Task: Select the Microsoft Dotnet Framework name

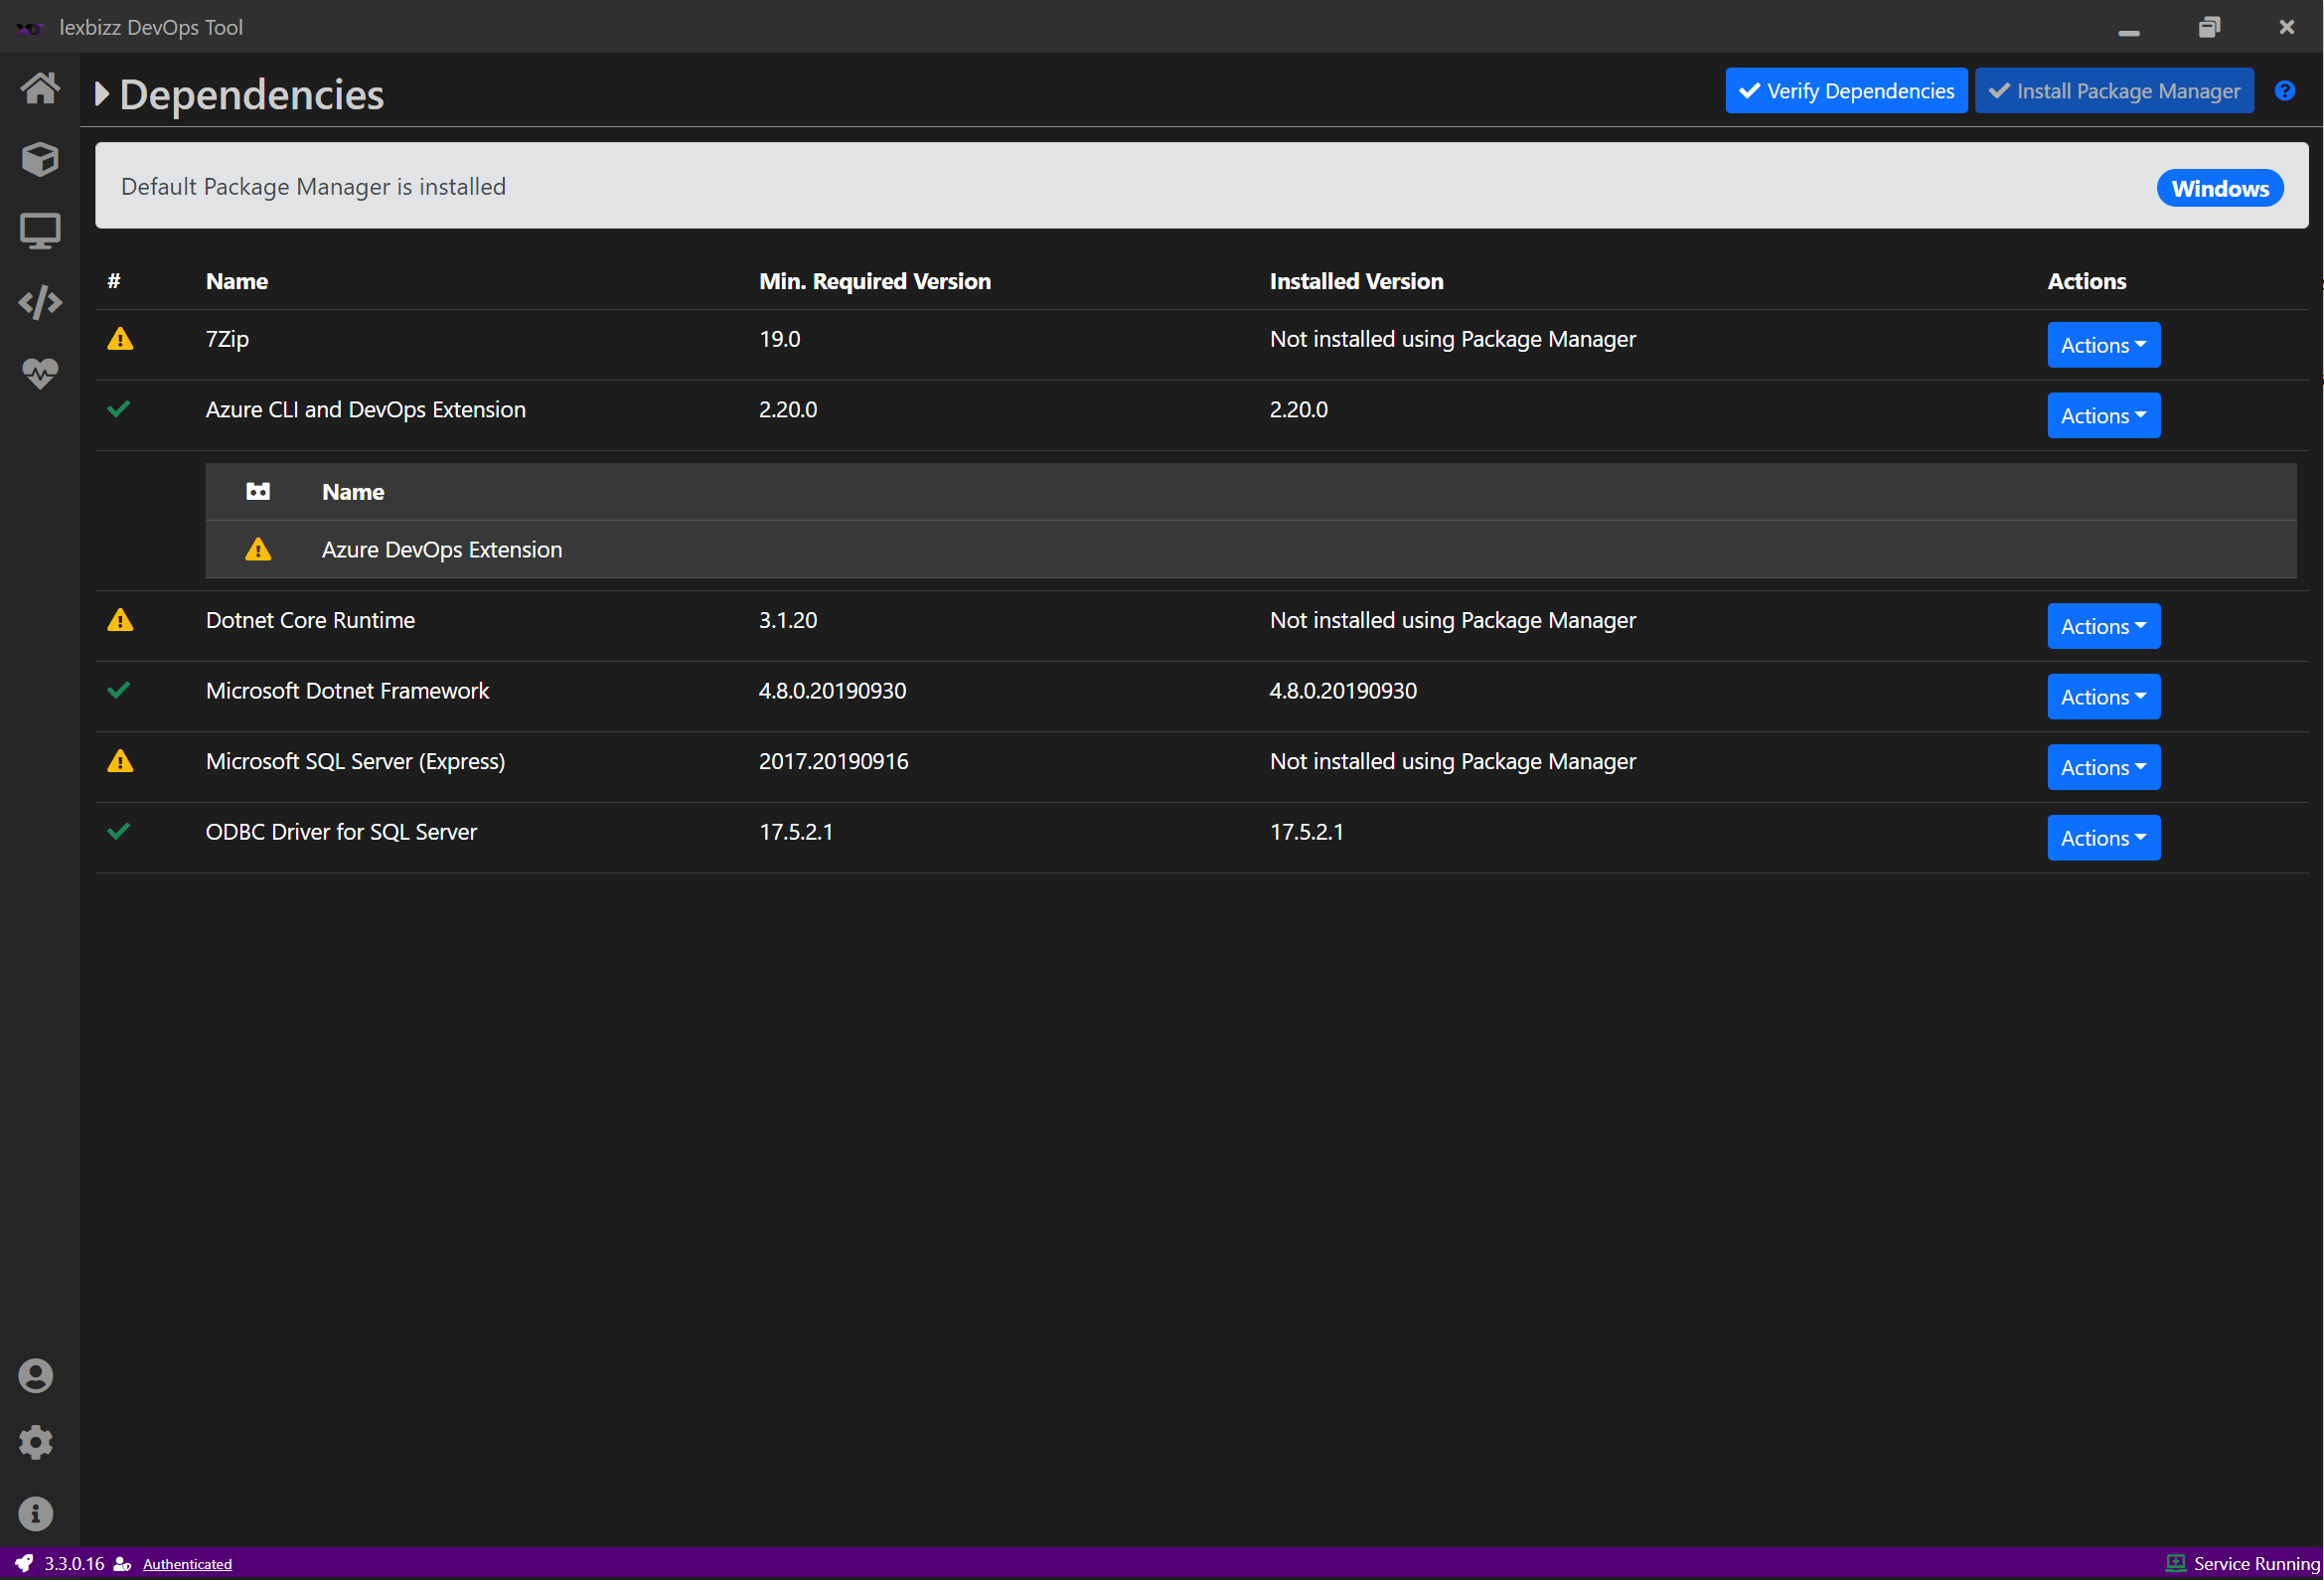Action: point(347,690)
